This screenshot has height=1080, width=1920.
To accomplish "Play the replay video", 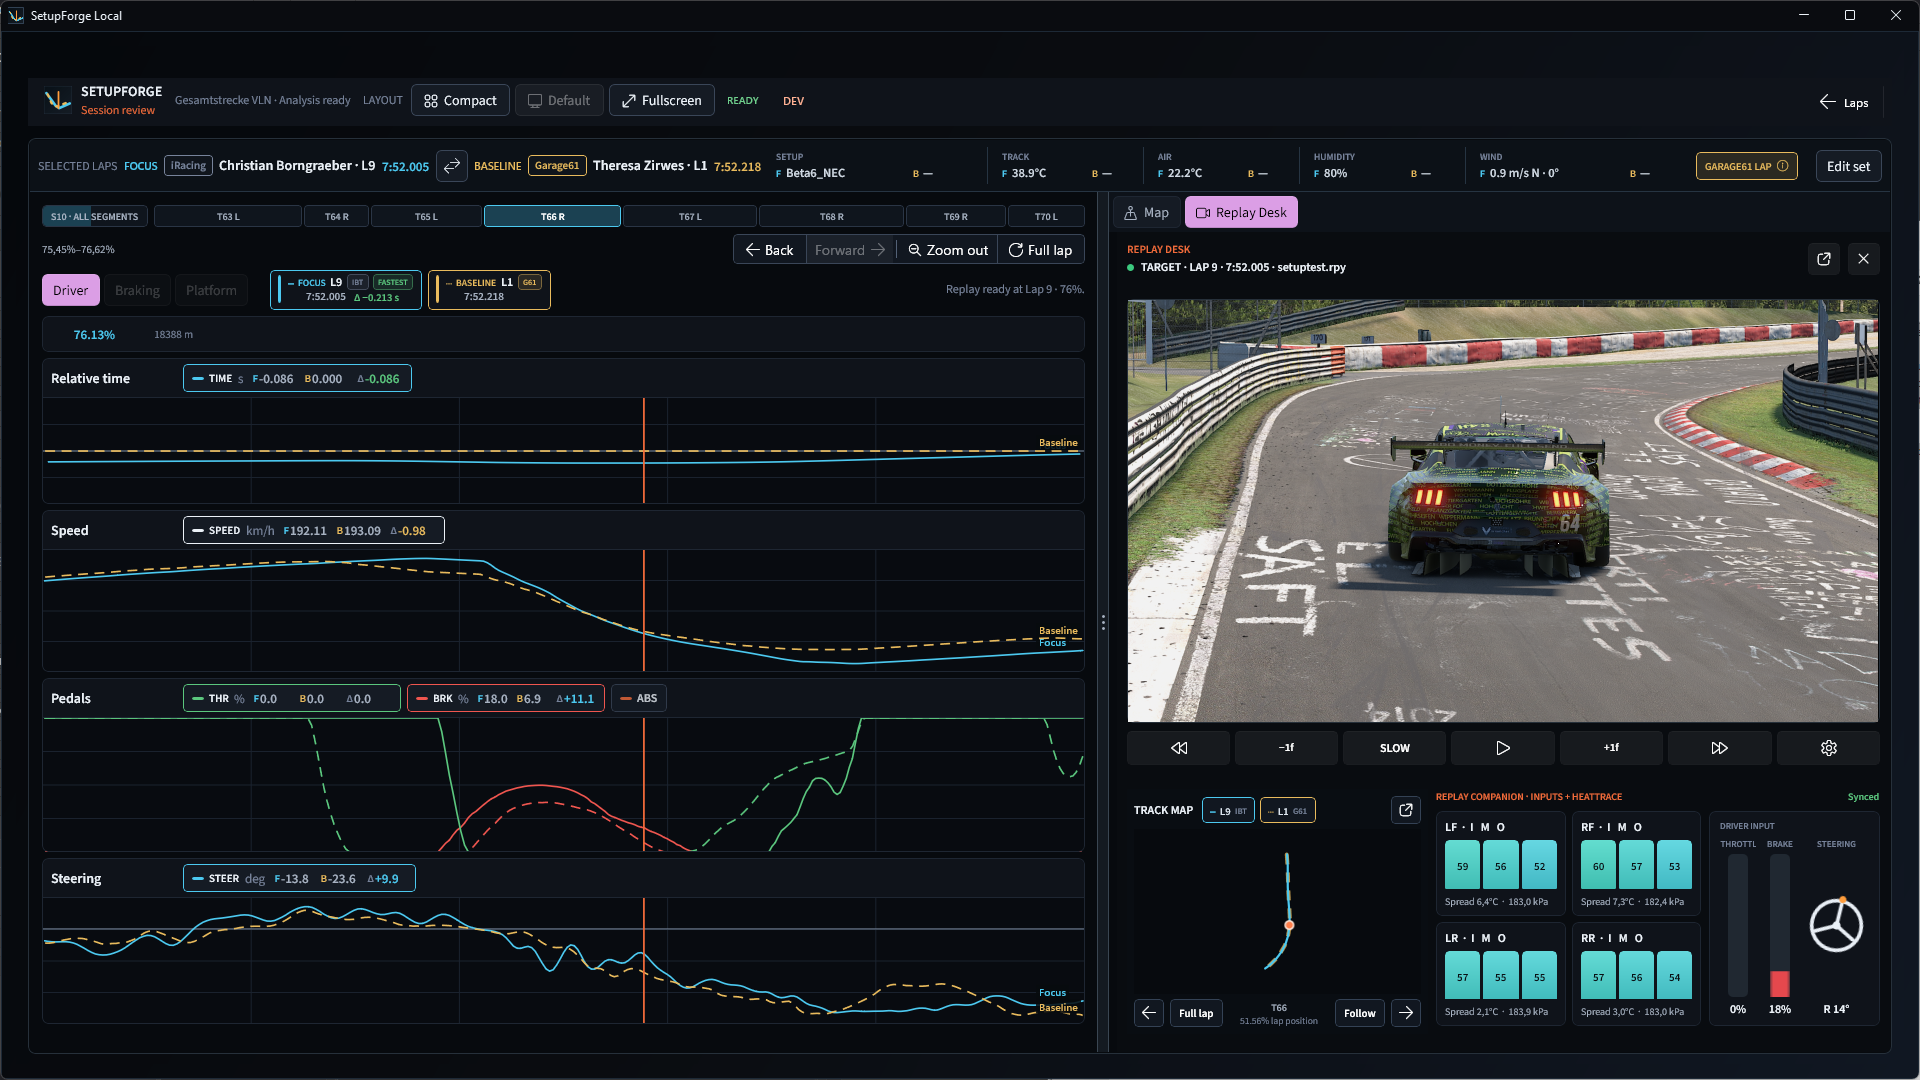I will click(x=1503, y=748).
